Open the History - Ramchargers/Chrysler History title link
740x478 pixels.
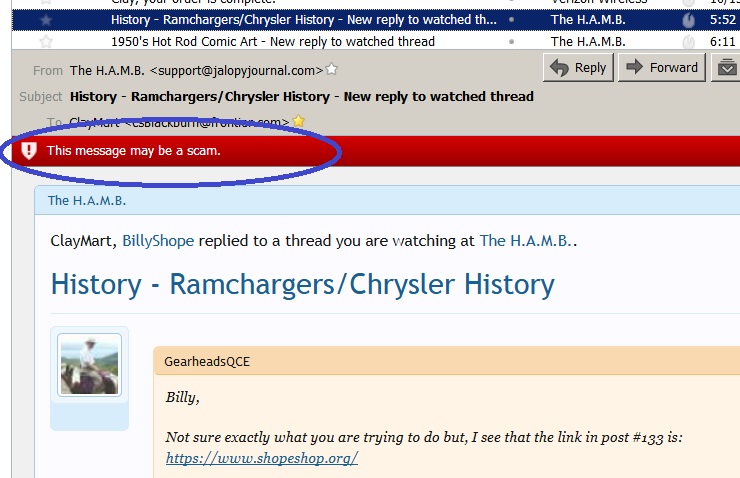click(303, 285)
